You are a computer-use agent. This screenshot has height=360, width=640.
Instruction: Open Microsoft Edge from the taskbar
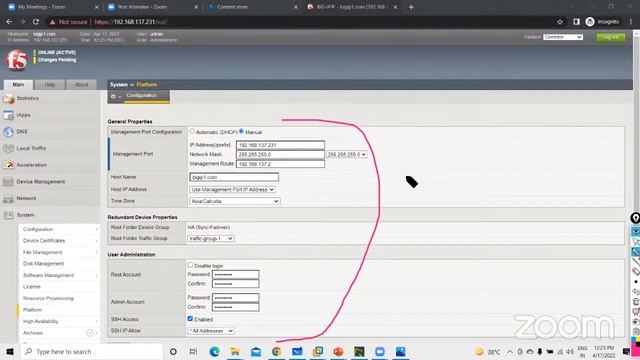(214, 351)
